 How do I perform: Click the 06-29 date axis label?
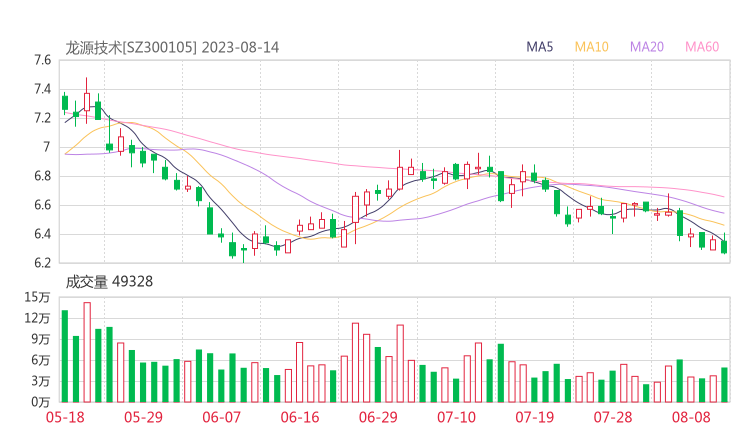tap(378, 417)
